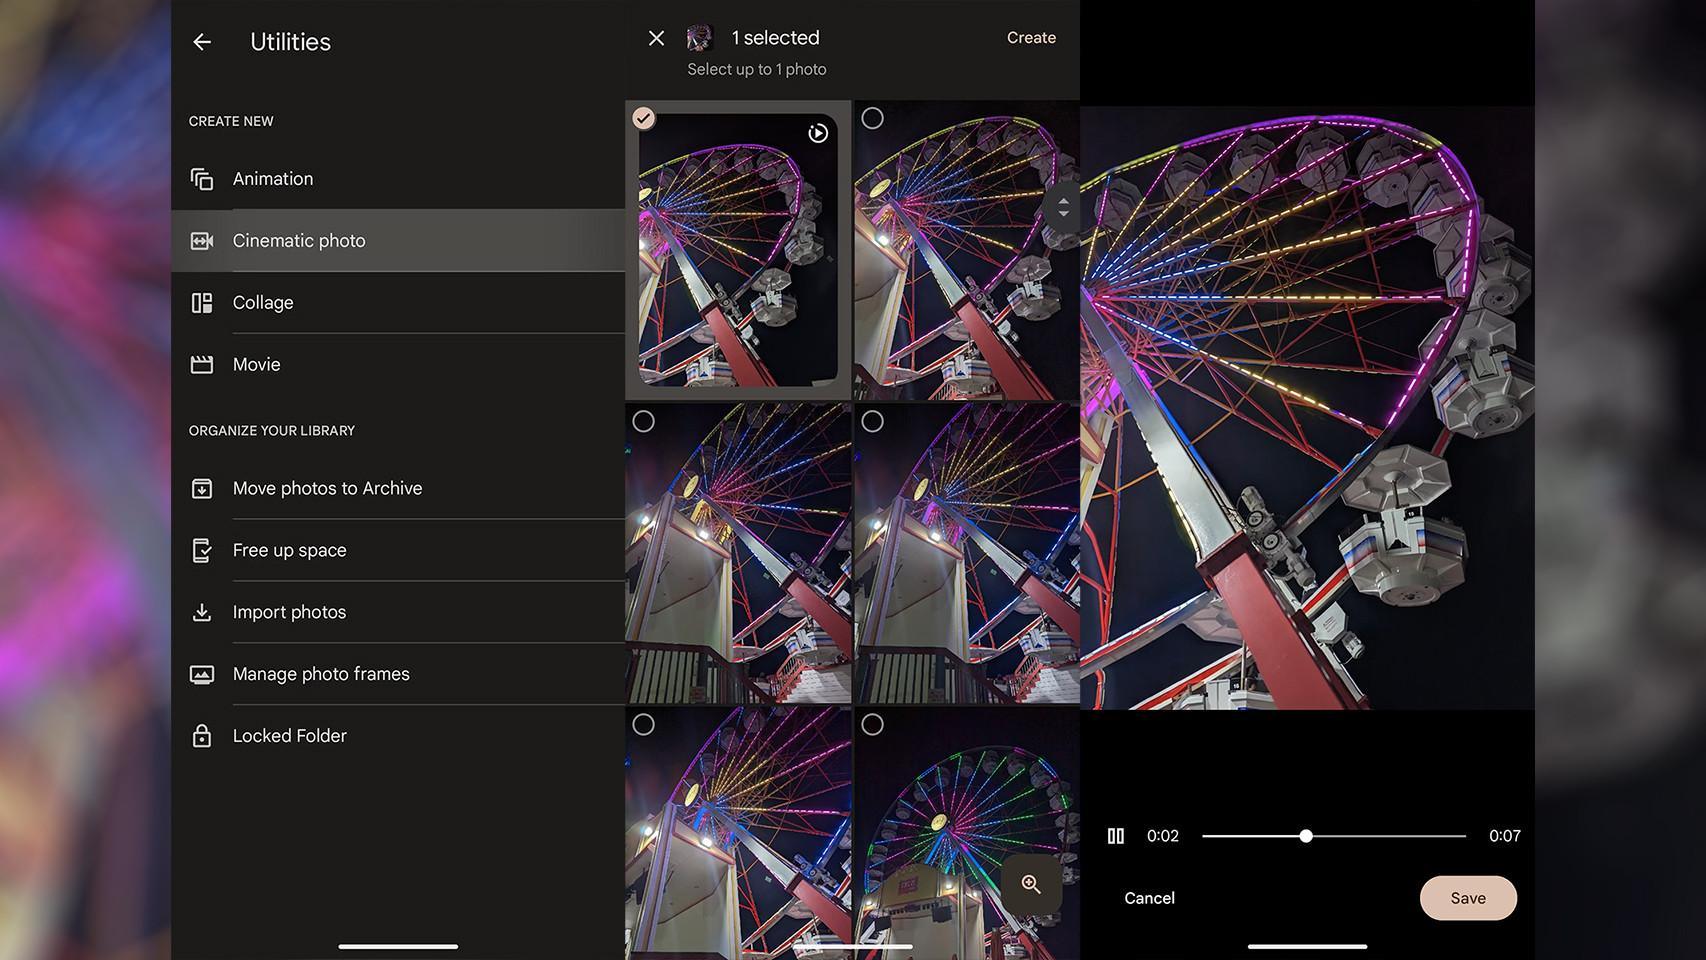Click the Animation stacked-frames icon
1706x960 pixels.
tap(202, 179)
